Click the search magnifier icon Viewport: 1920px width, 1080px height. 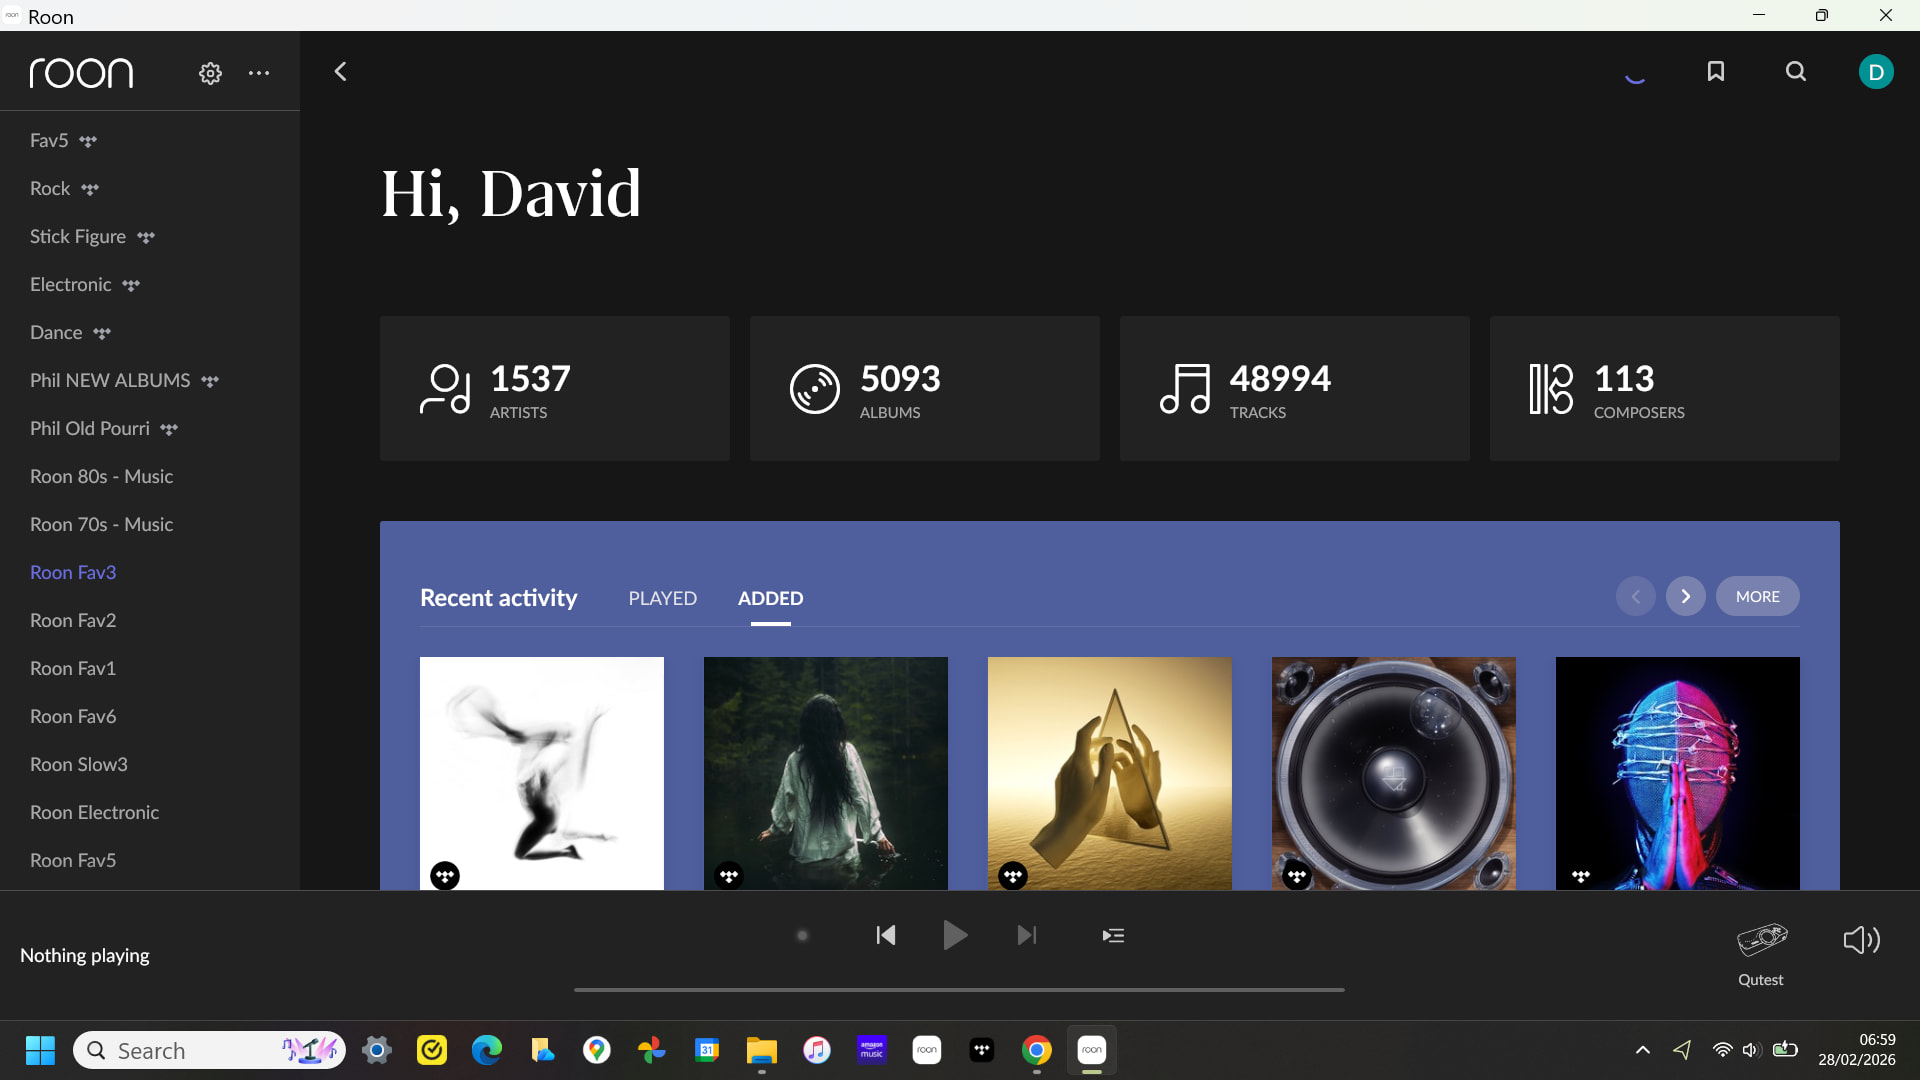(x=1796, y=71)
